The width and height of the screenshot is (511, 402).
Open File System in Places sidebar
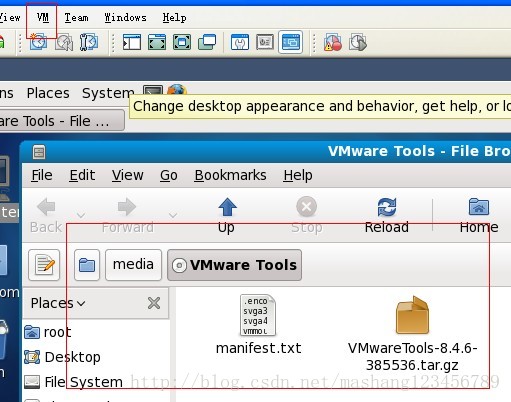click(74, 382)
